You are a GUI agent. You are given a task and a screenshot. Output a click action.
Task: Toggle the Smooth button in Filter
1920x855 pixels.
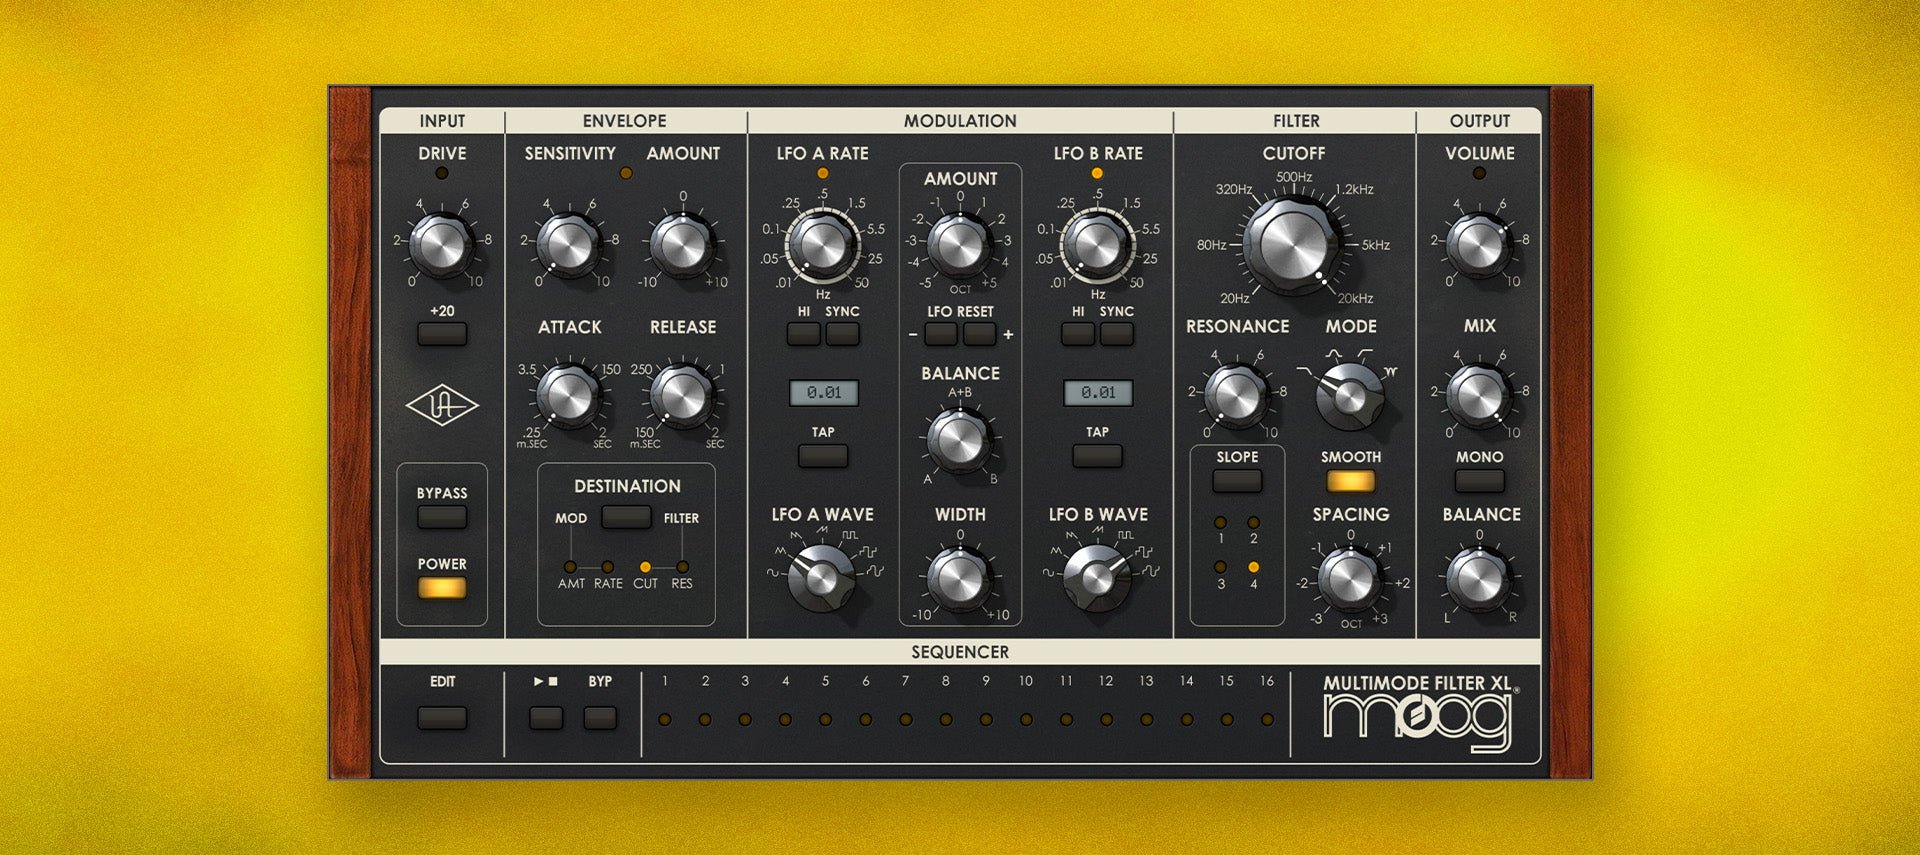coord(1350,481)
